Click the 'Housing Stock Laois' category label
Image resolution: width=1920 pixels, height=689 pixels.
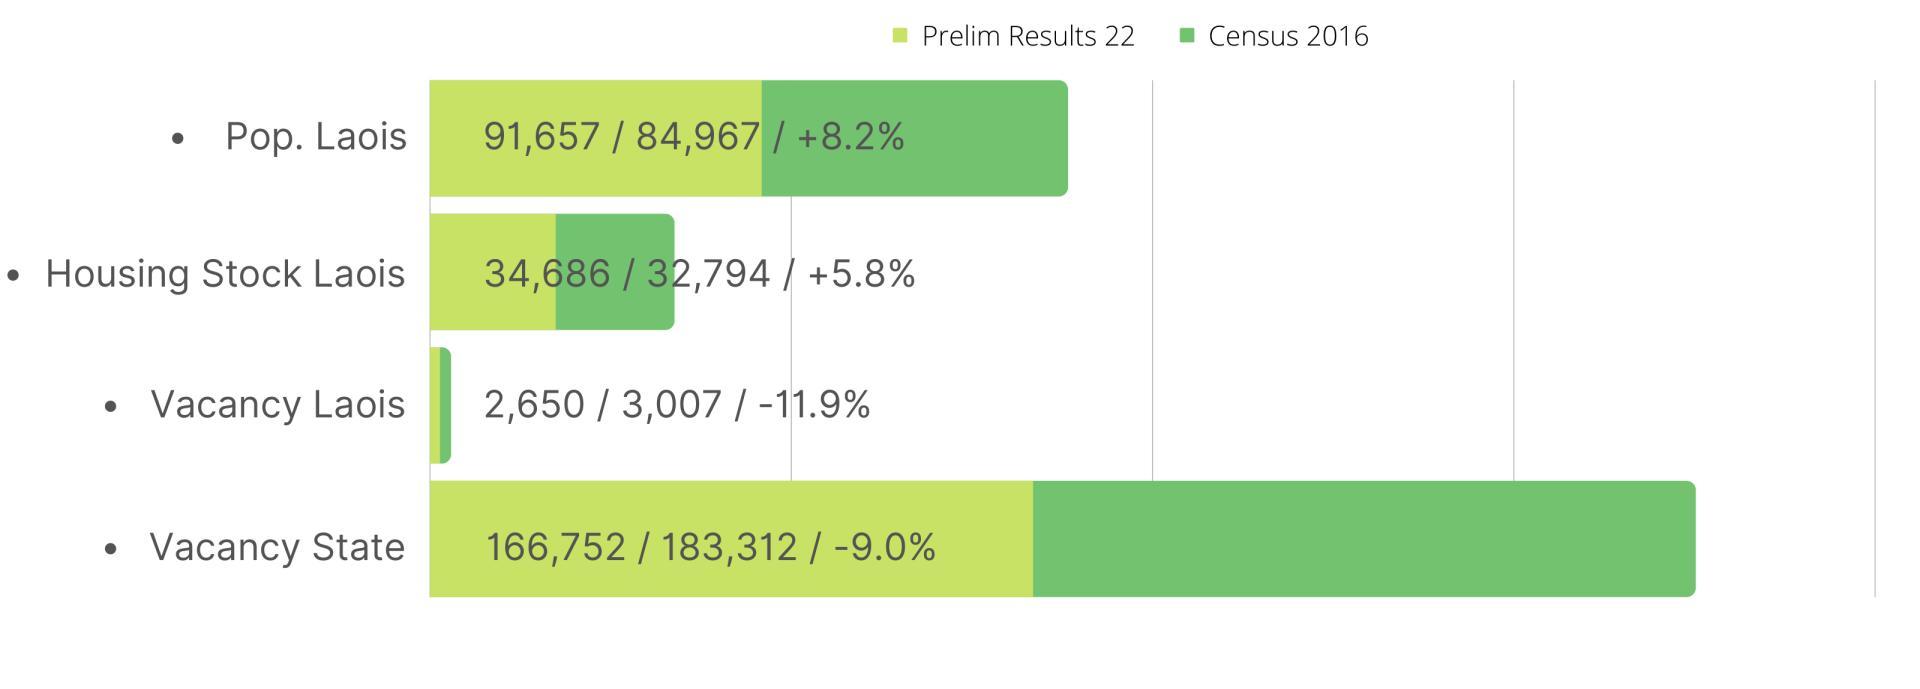[x=225, y=273]
